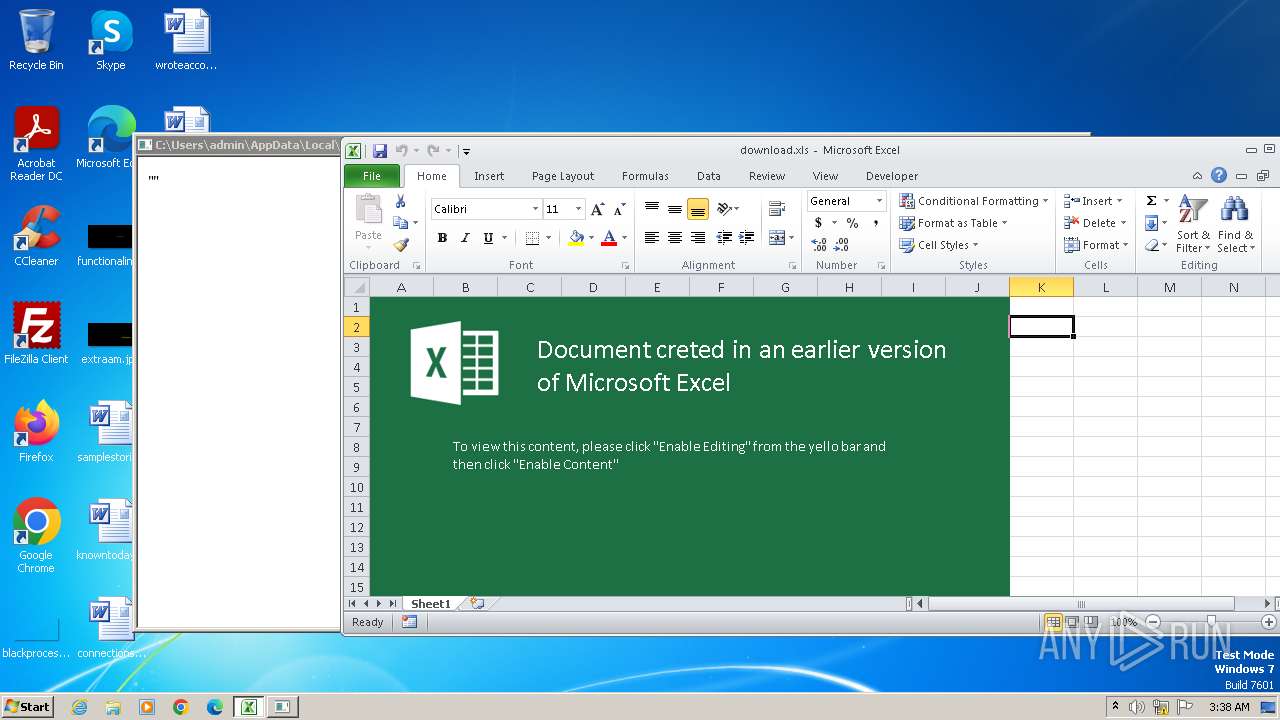This screenshot has width=1280, height=720.
Task: Click Decrease Decimal button
Action: click(841, 245)
